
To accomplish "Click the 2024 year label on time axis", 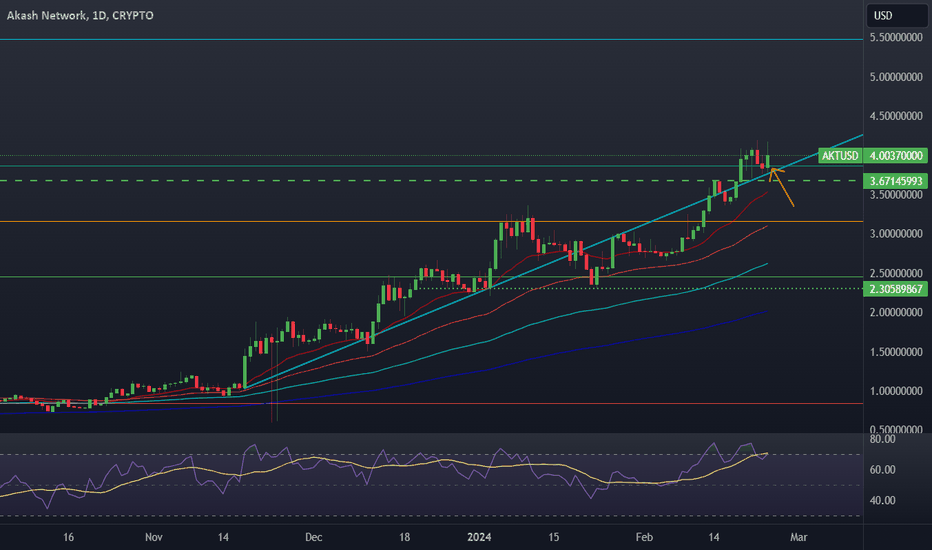I will [479, 537].
